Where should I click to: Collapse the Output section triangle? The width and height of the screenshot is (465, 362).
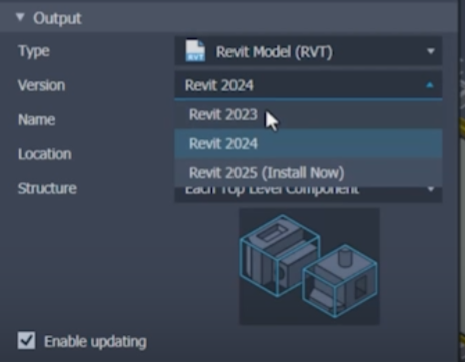coord(20,17)
